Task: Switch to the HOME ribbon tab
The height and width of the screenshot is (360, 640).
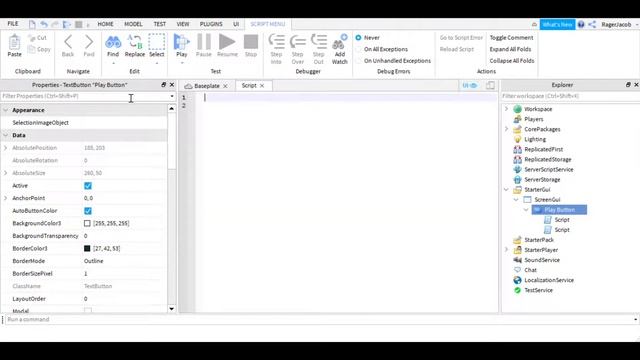Action: pos(105,24)
